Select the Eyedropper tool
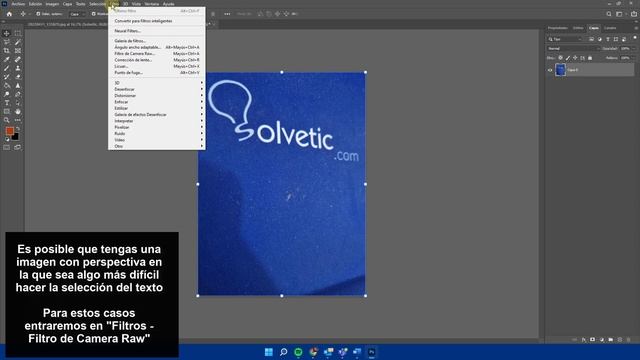The height and width of the screenshot is (360, 640). [x=7, y=60]
